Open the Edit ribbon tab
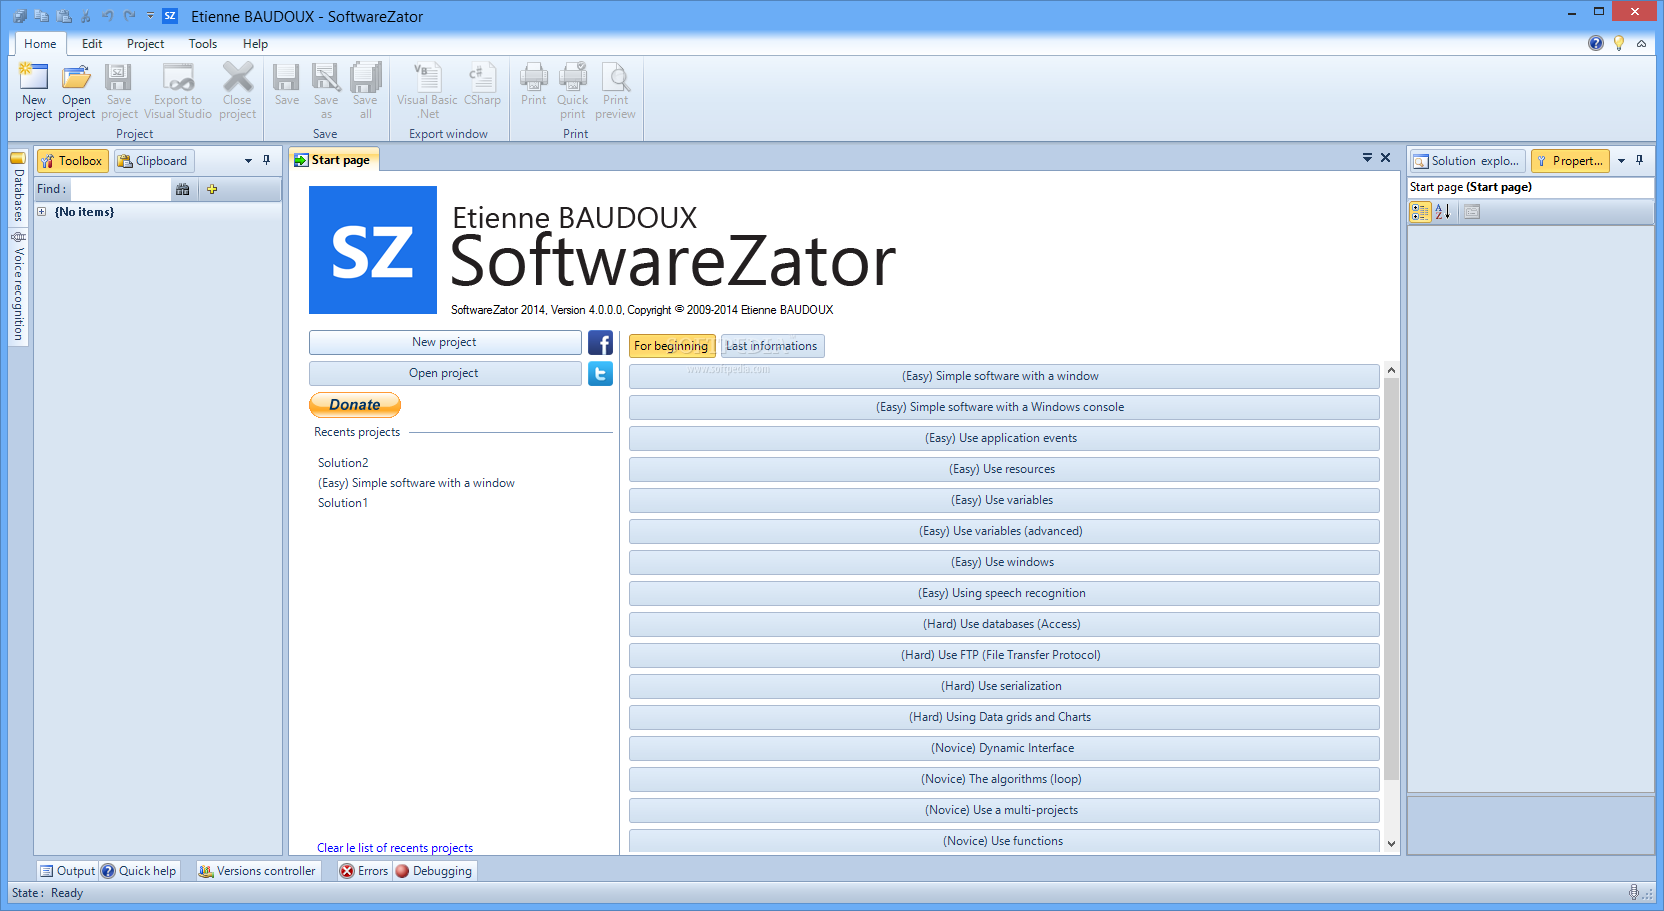The height and width of the screenshot is (911, 1664). (92, 44)
